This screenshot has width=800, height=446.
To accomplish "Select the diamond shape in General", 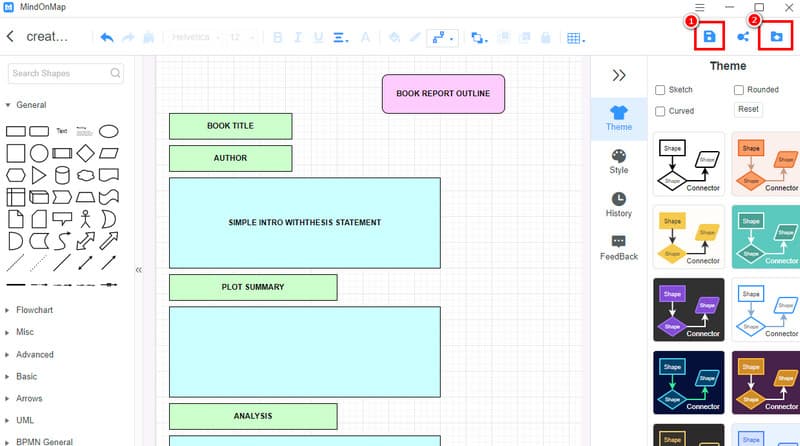I will (x=86, y=153).
